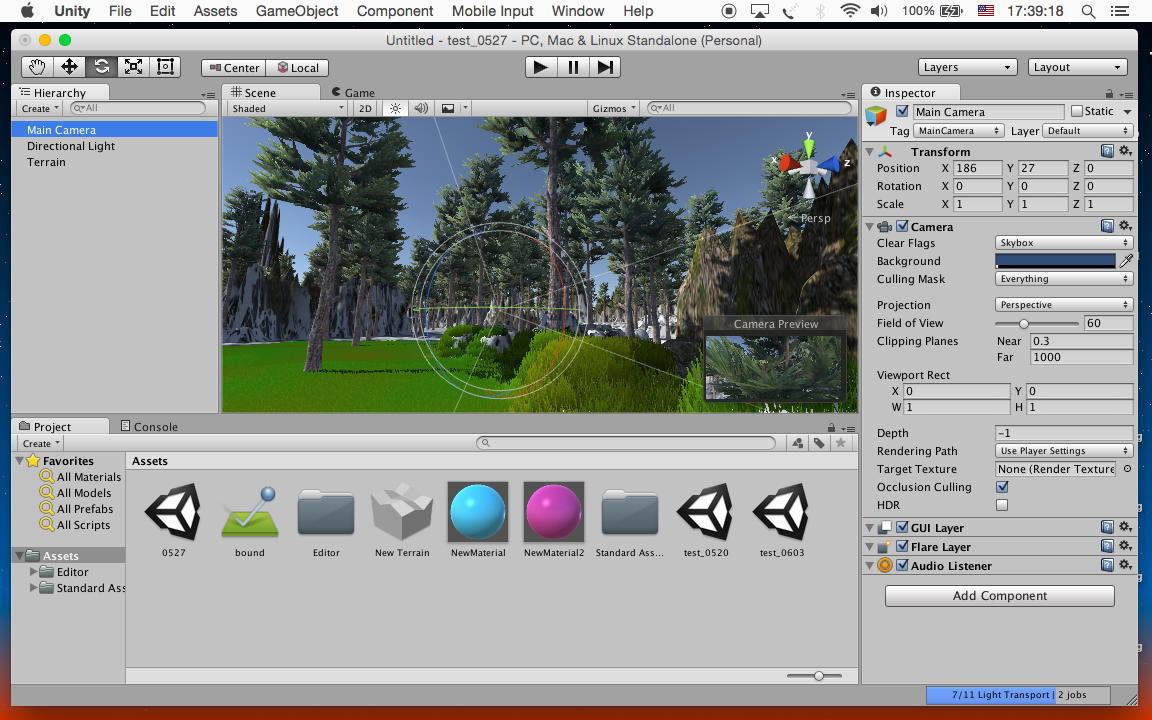This screenshot has width=1152, height=720.
Task: Toggle the Center pivot button
Action: (x=233, y=68)
